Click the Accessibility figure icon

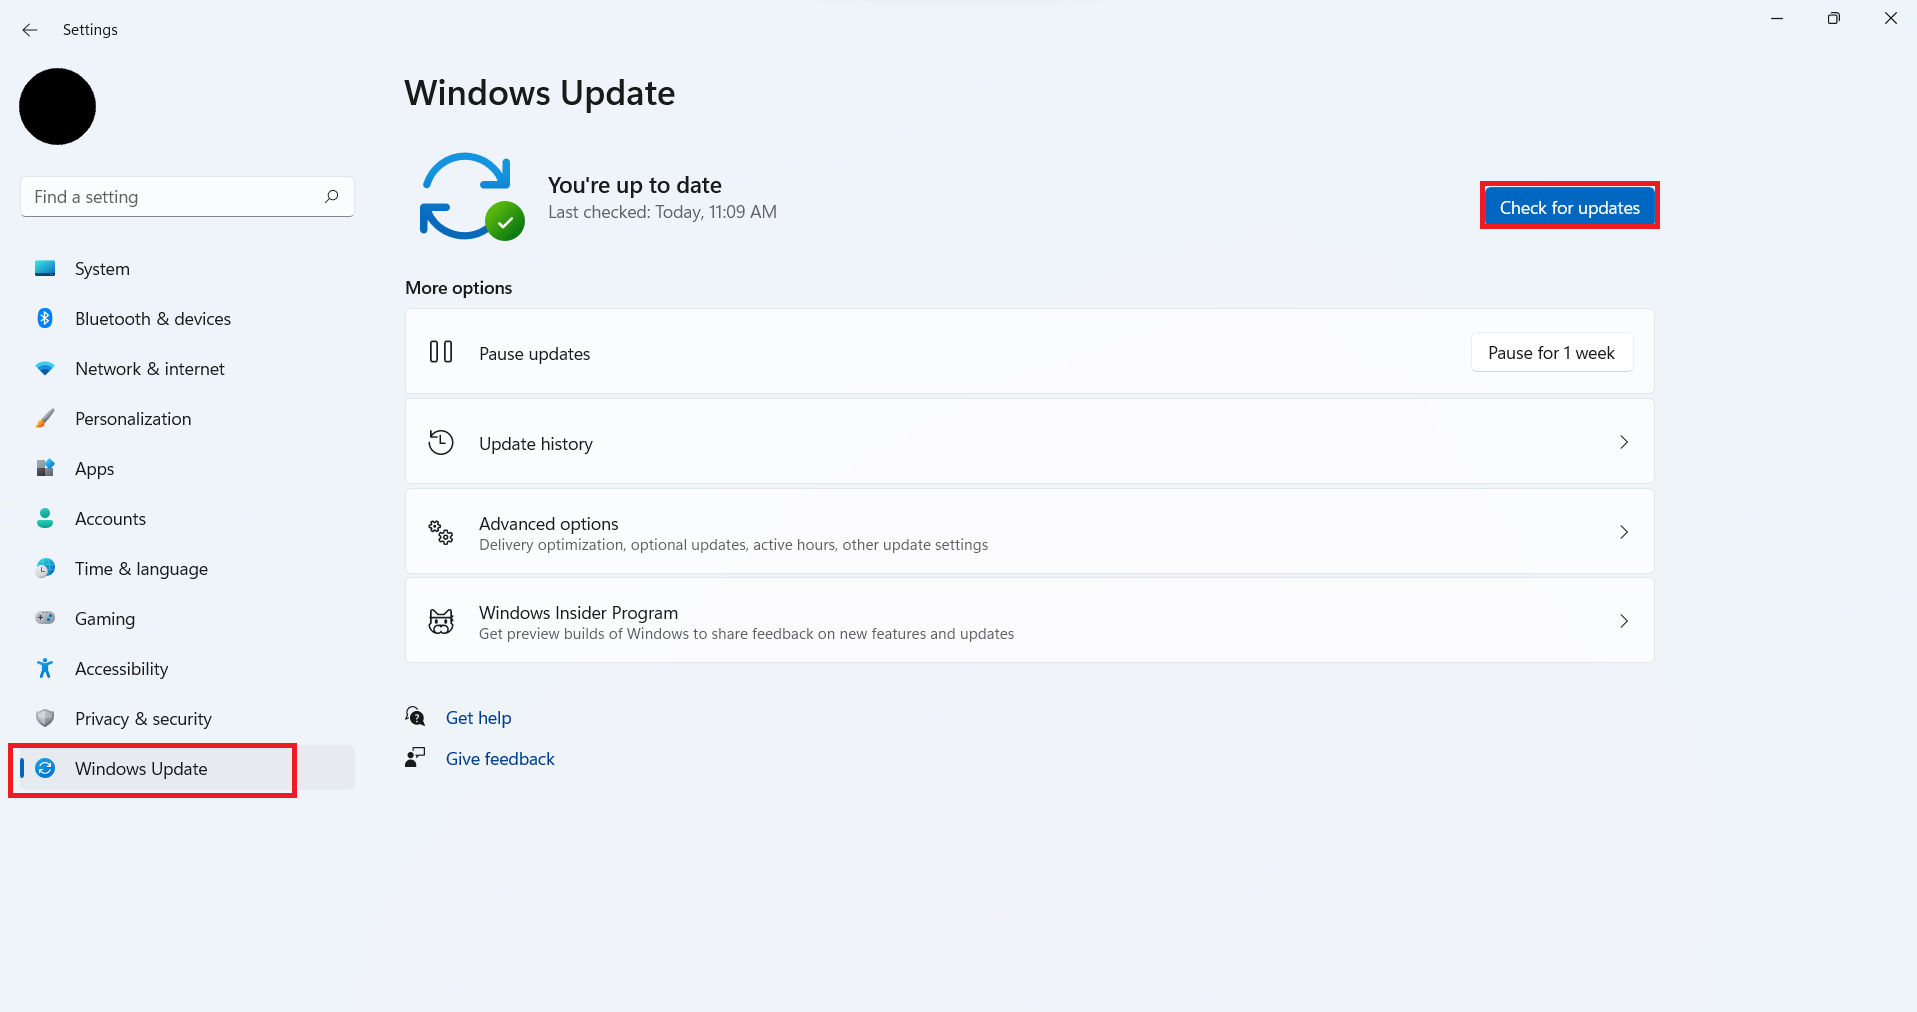coord(45,668)
